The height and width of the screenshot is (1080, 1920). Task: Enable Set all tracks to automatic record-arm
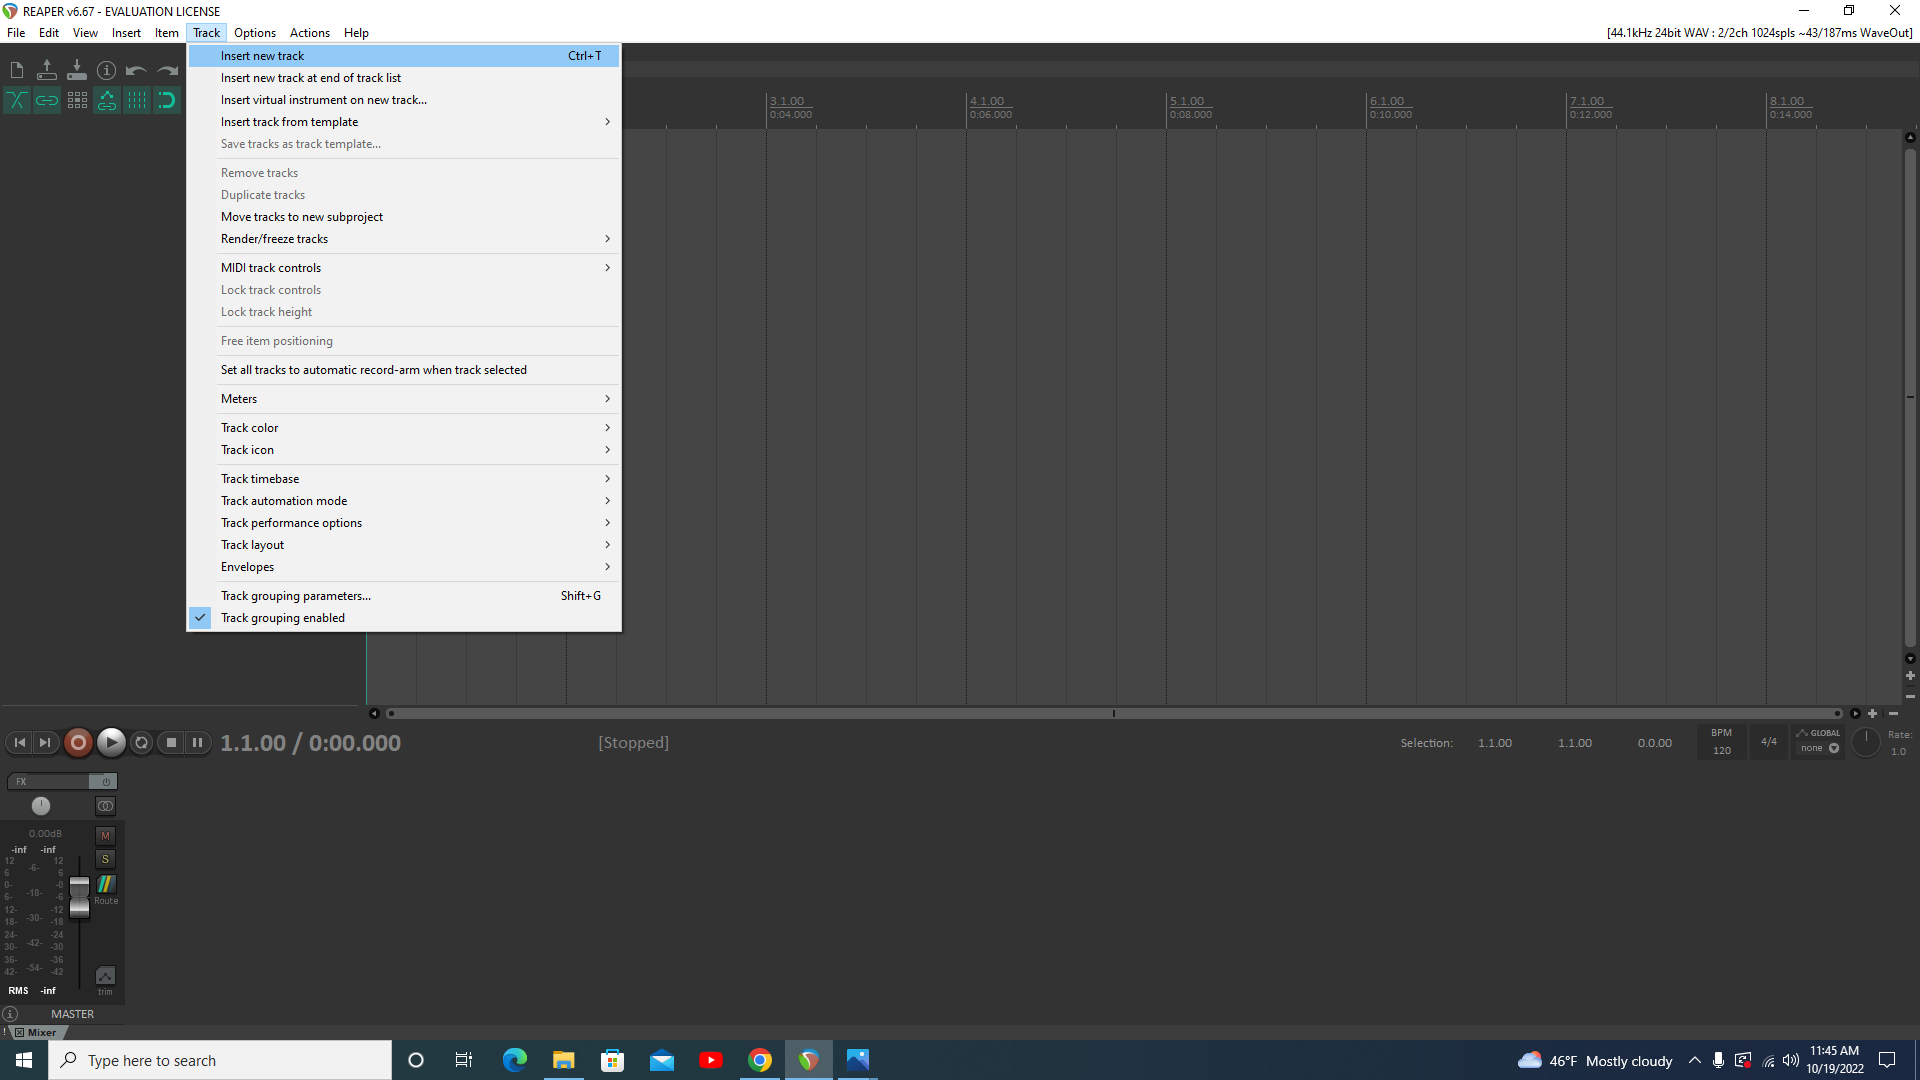373,369
